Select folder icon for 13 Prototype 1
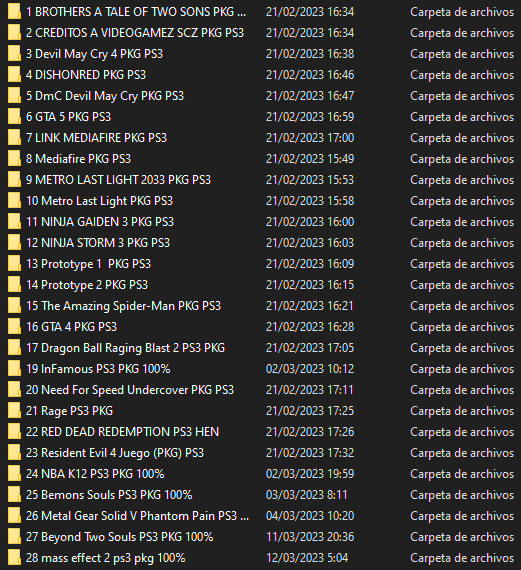This screenshot has height=570, width=521. click(14, 264)
